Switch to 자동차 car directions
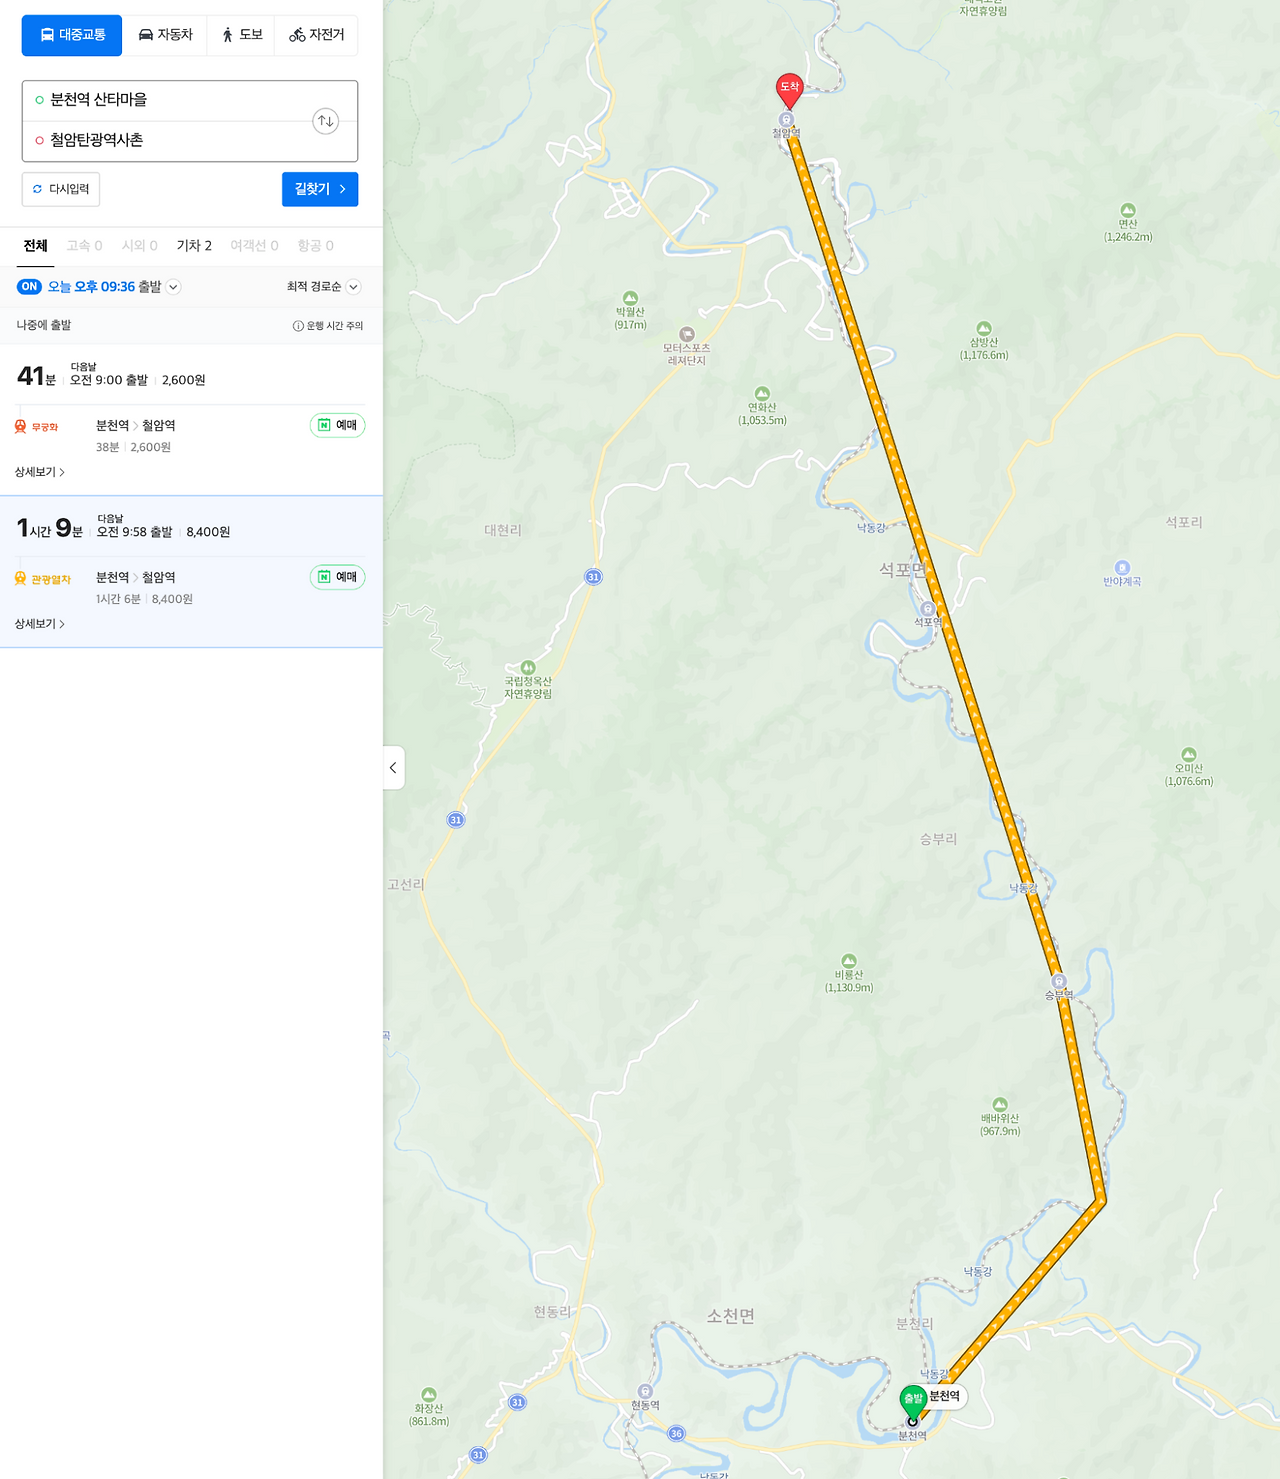Image resolution: width=1280 pixels, height=1479 pixels. tap(165, 35)
